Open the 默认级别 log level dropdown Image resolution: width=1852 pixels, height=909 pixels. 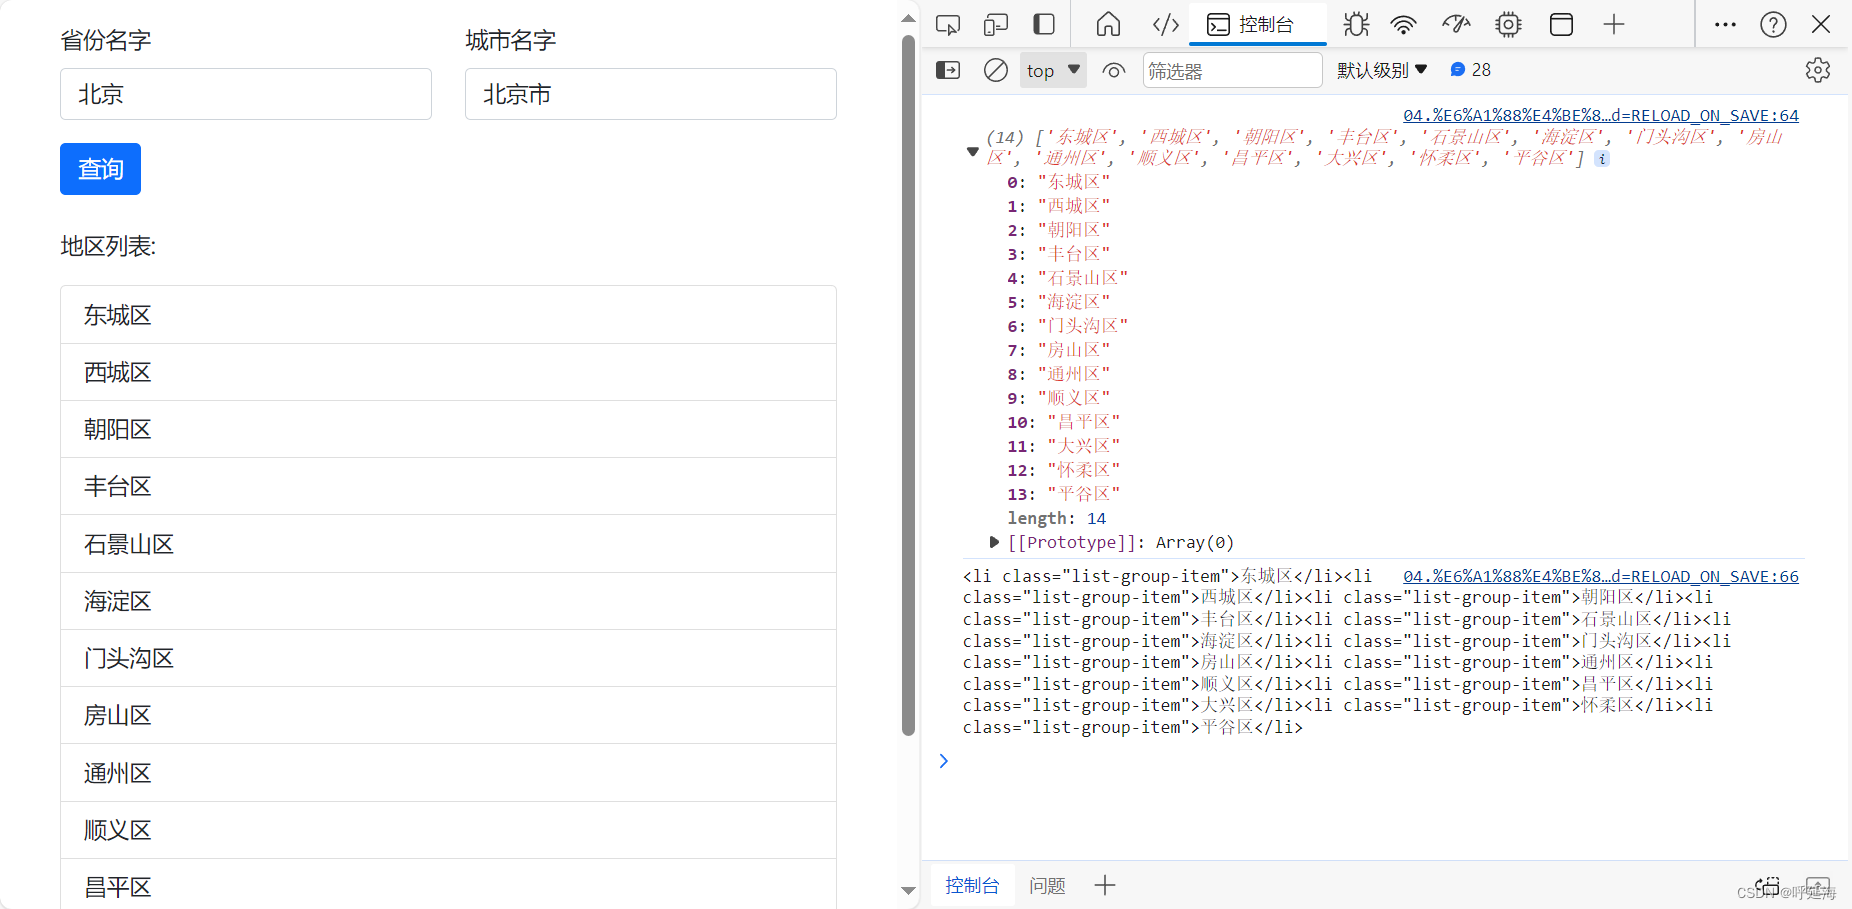click(x=1382, y=70)
